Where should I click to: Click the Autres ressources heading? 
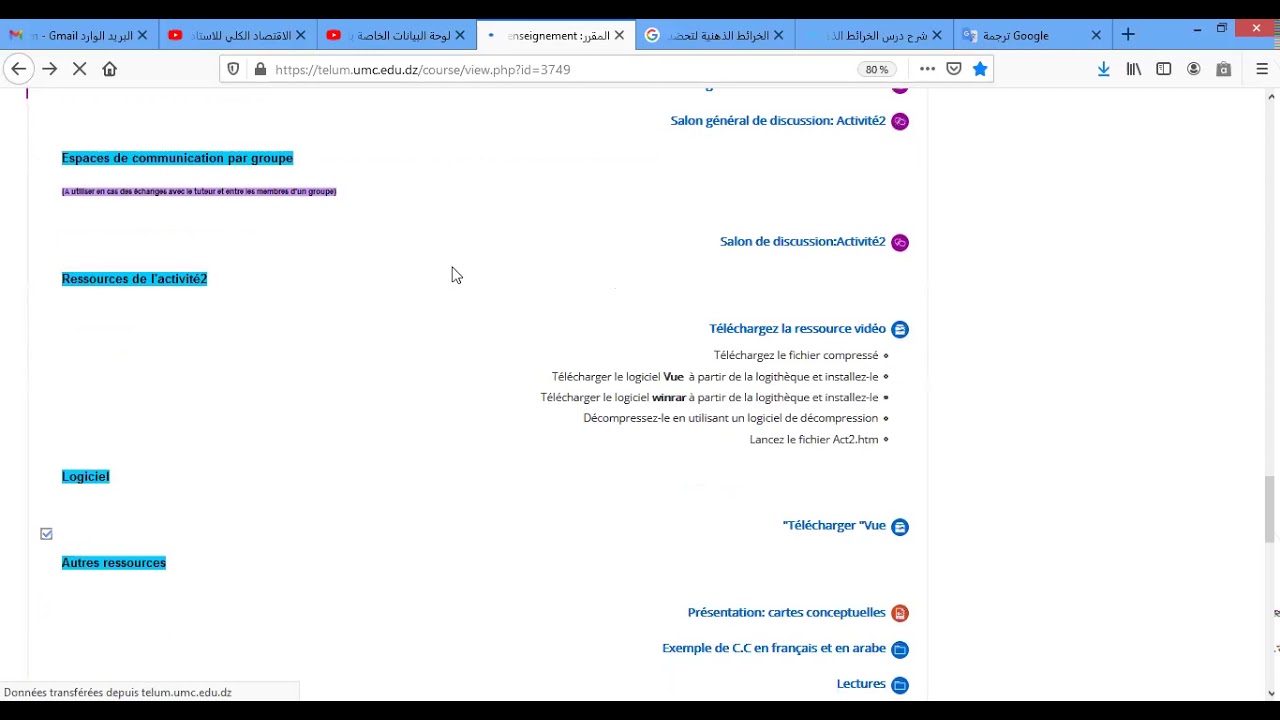[x=113, y=563]
